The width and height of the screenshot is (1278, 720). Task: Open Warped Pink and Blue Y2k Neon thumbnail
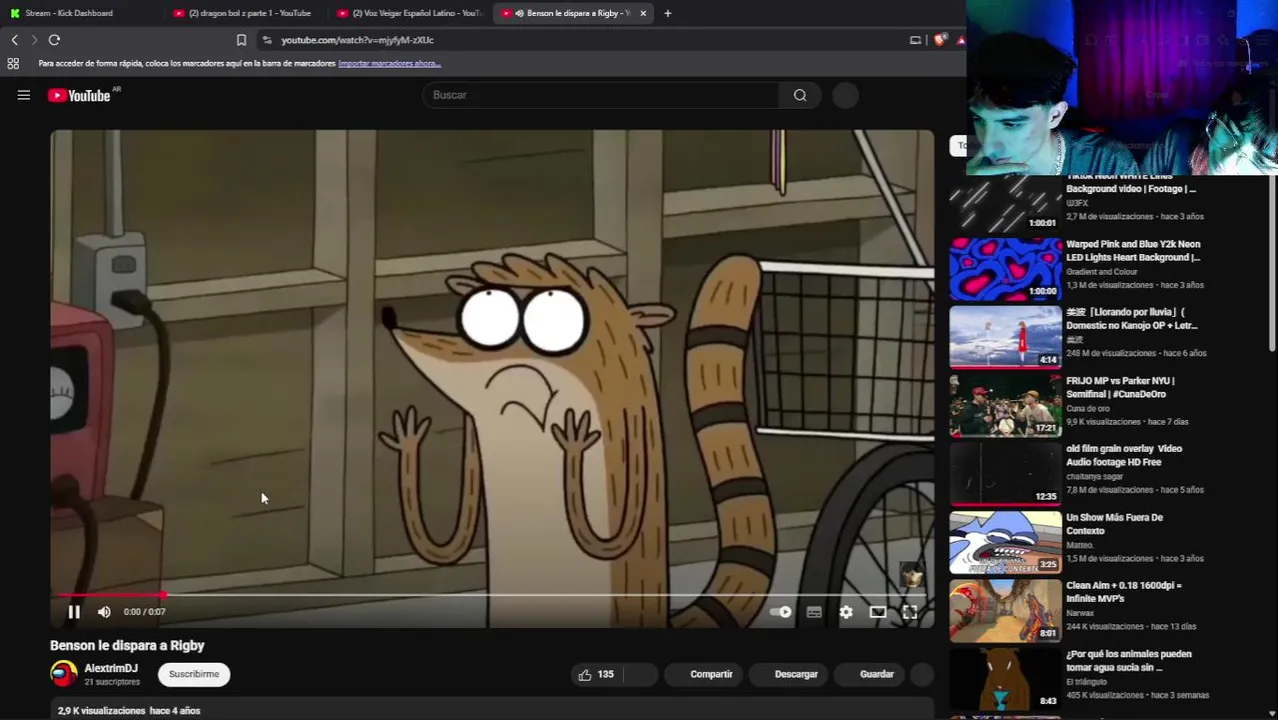[x=1005, y=269]
